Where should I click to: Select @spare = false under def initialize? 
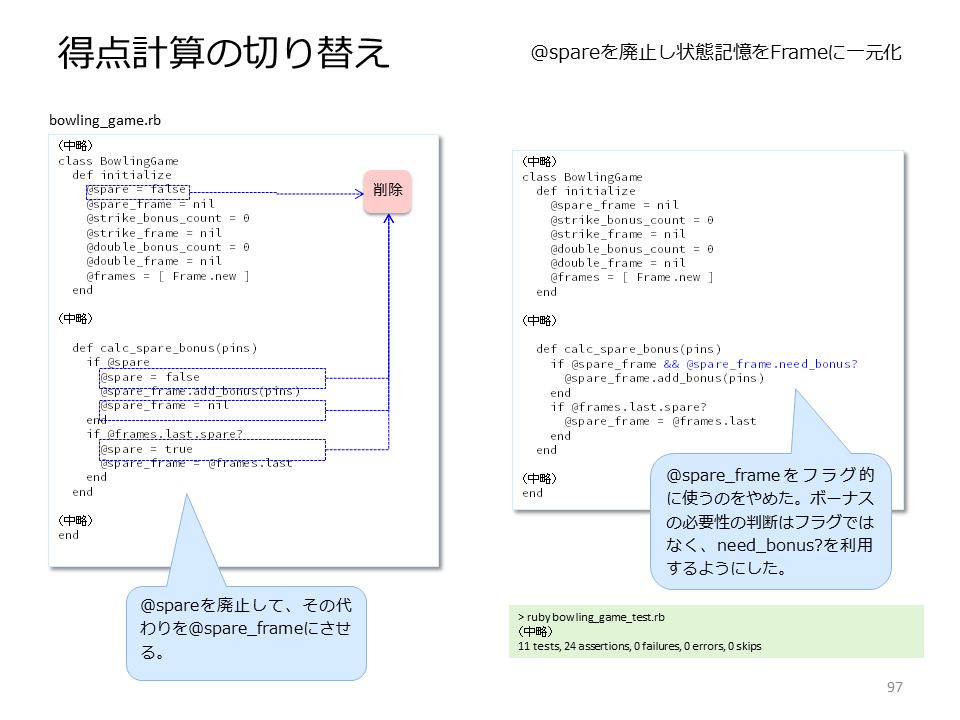coord(138,190)
